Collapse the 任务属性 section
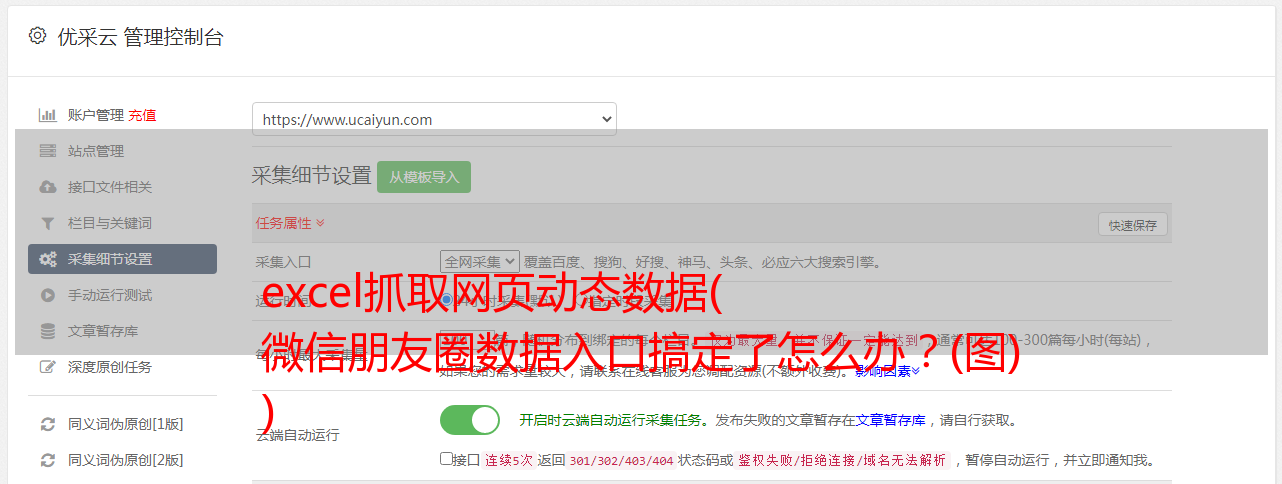The height and width of the screenshot is (484, 1282). point(290,223)
